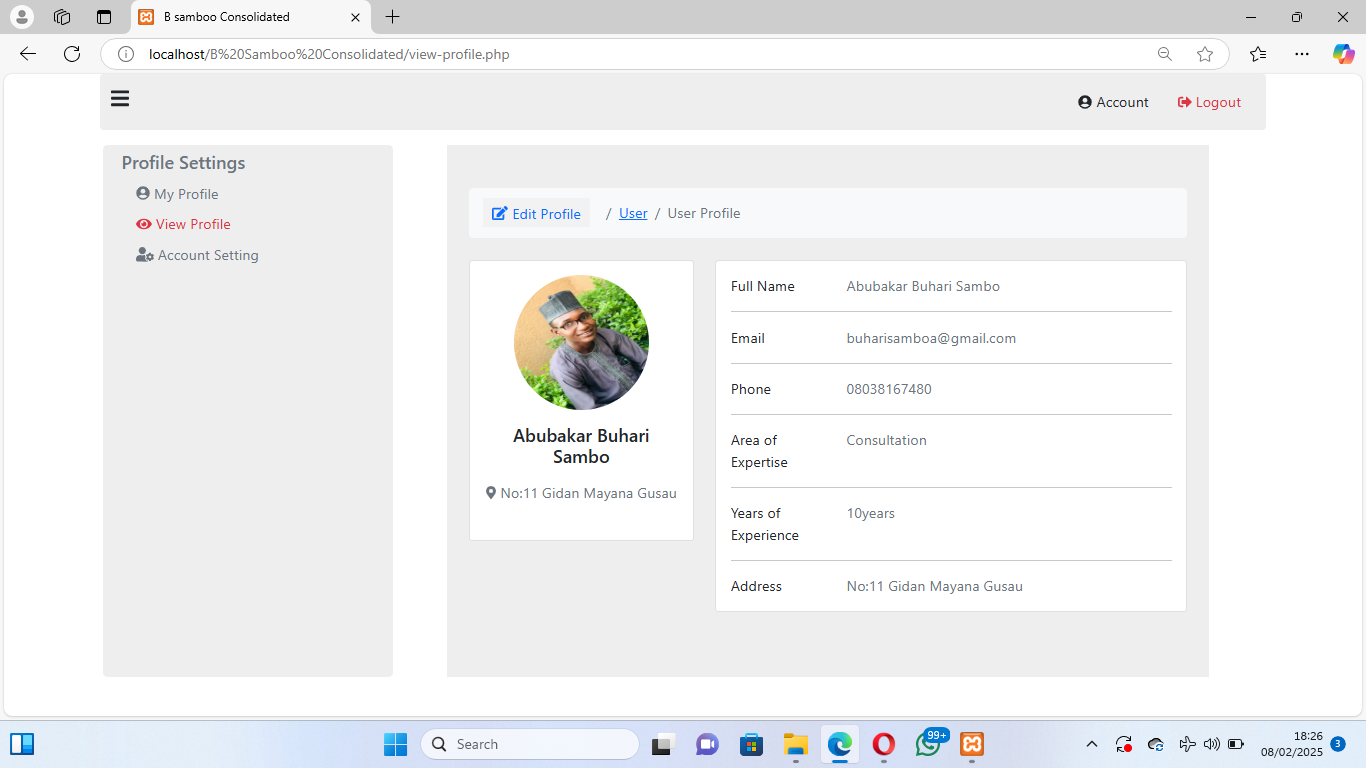
Task: Open the User breadcrumb link
Action: pos(633,213)
